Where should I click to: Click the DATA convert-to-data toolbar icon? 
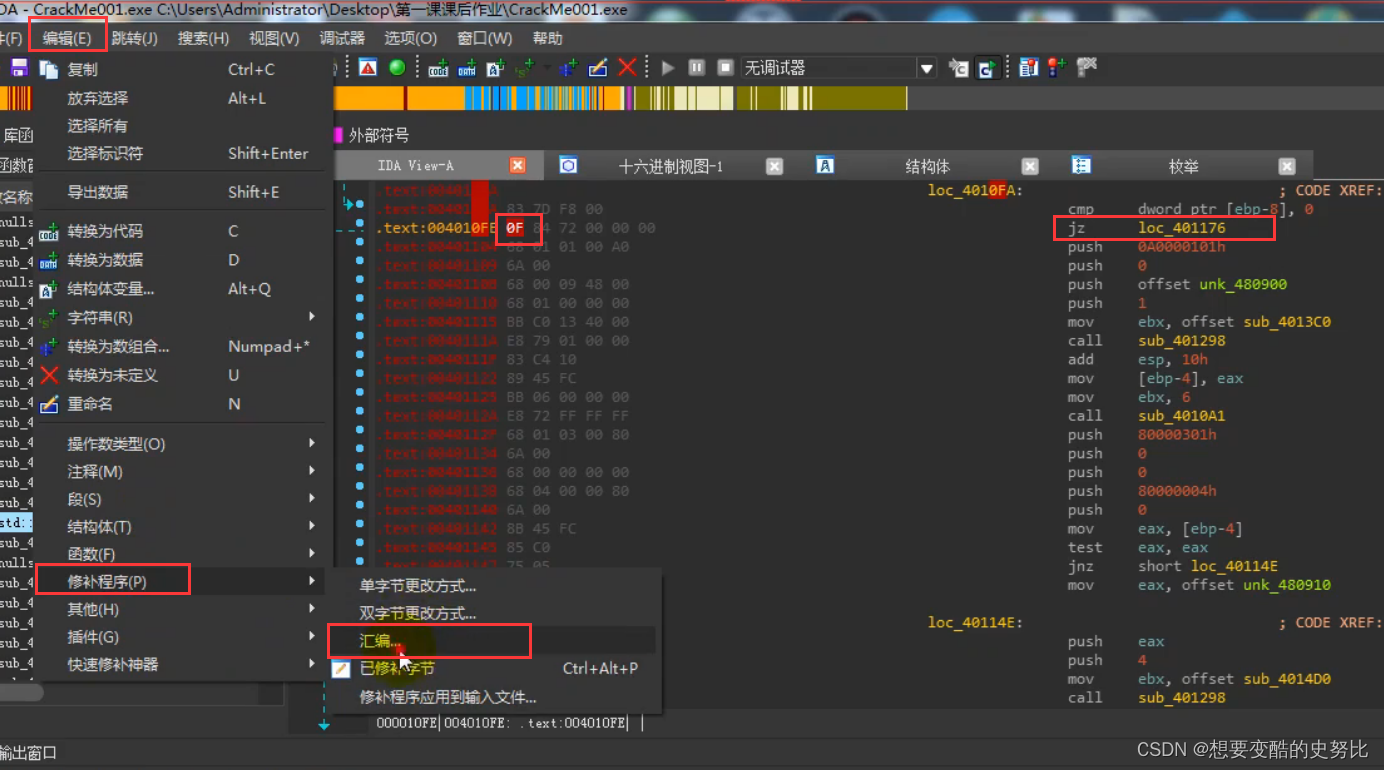click(x=467, y=68)
